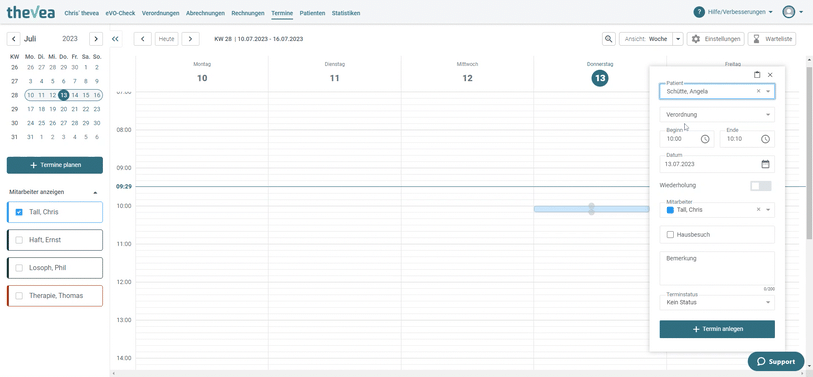Viewport: 813px width, 377px height.
Task: Check the Hausbesuch checkbox
Action: coord(670,235)
